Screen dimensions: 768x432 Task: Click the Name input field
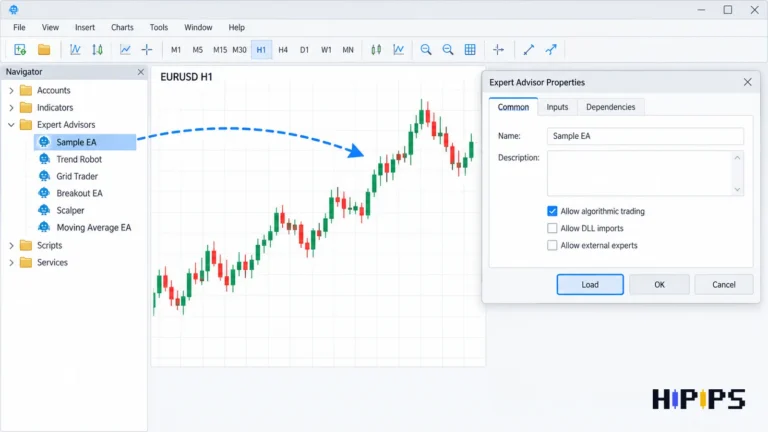coord(645,136)
